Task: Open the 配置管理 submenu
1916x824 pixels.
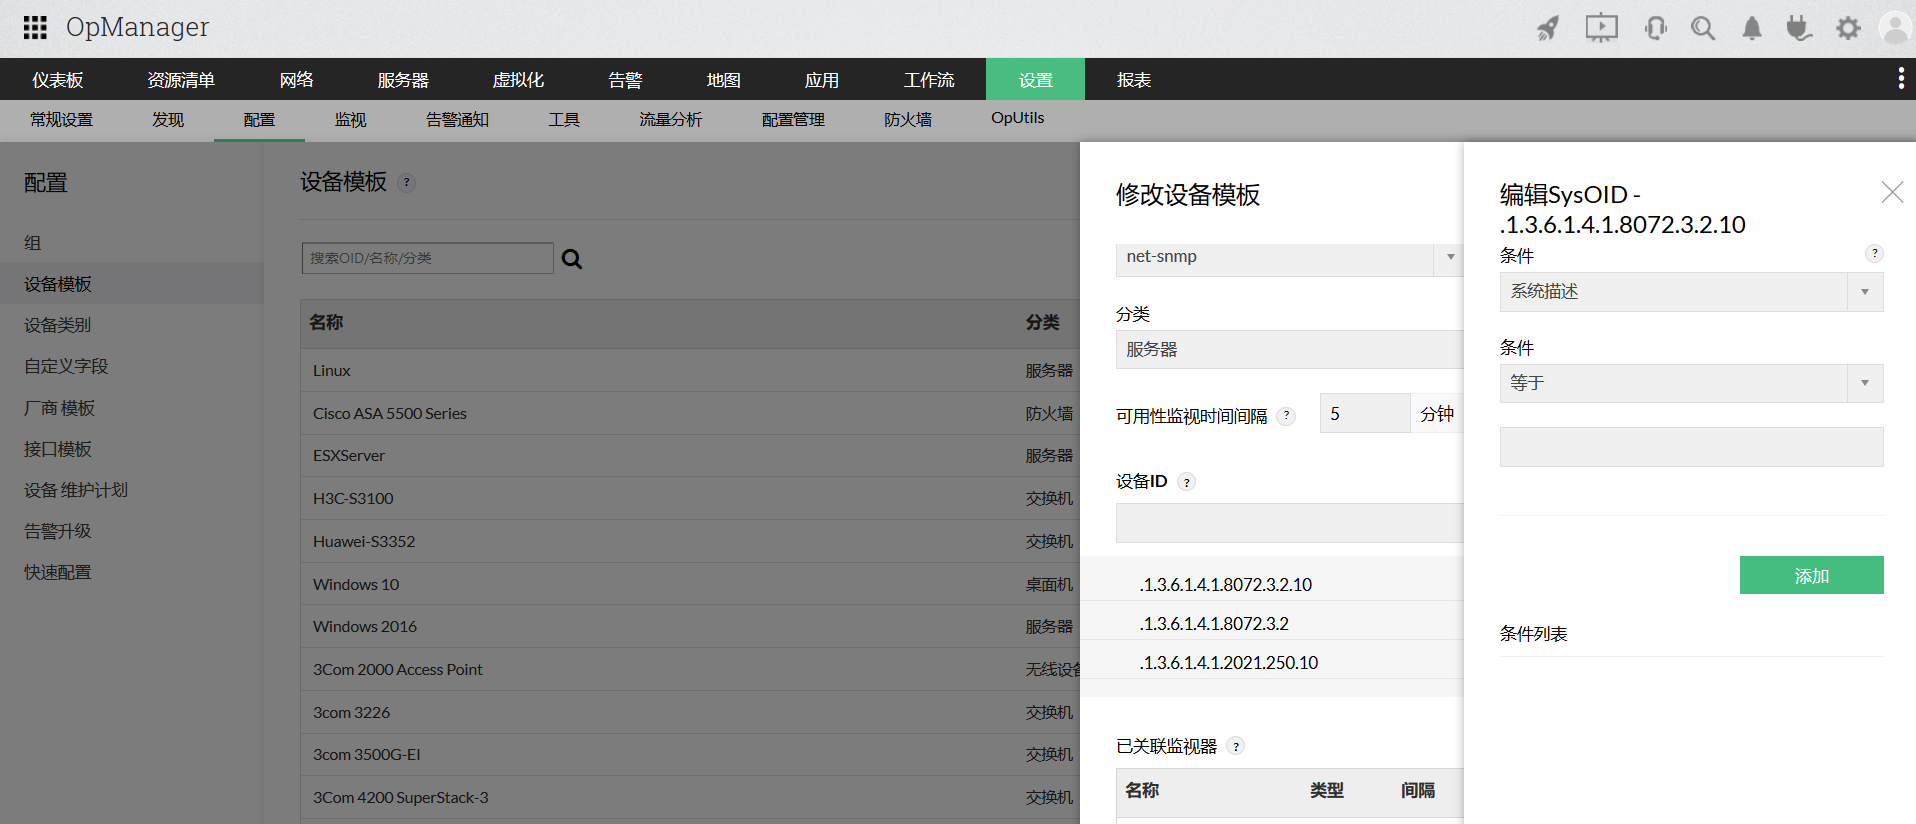Action: 793,120
